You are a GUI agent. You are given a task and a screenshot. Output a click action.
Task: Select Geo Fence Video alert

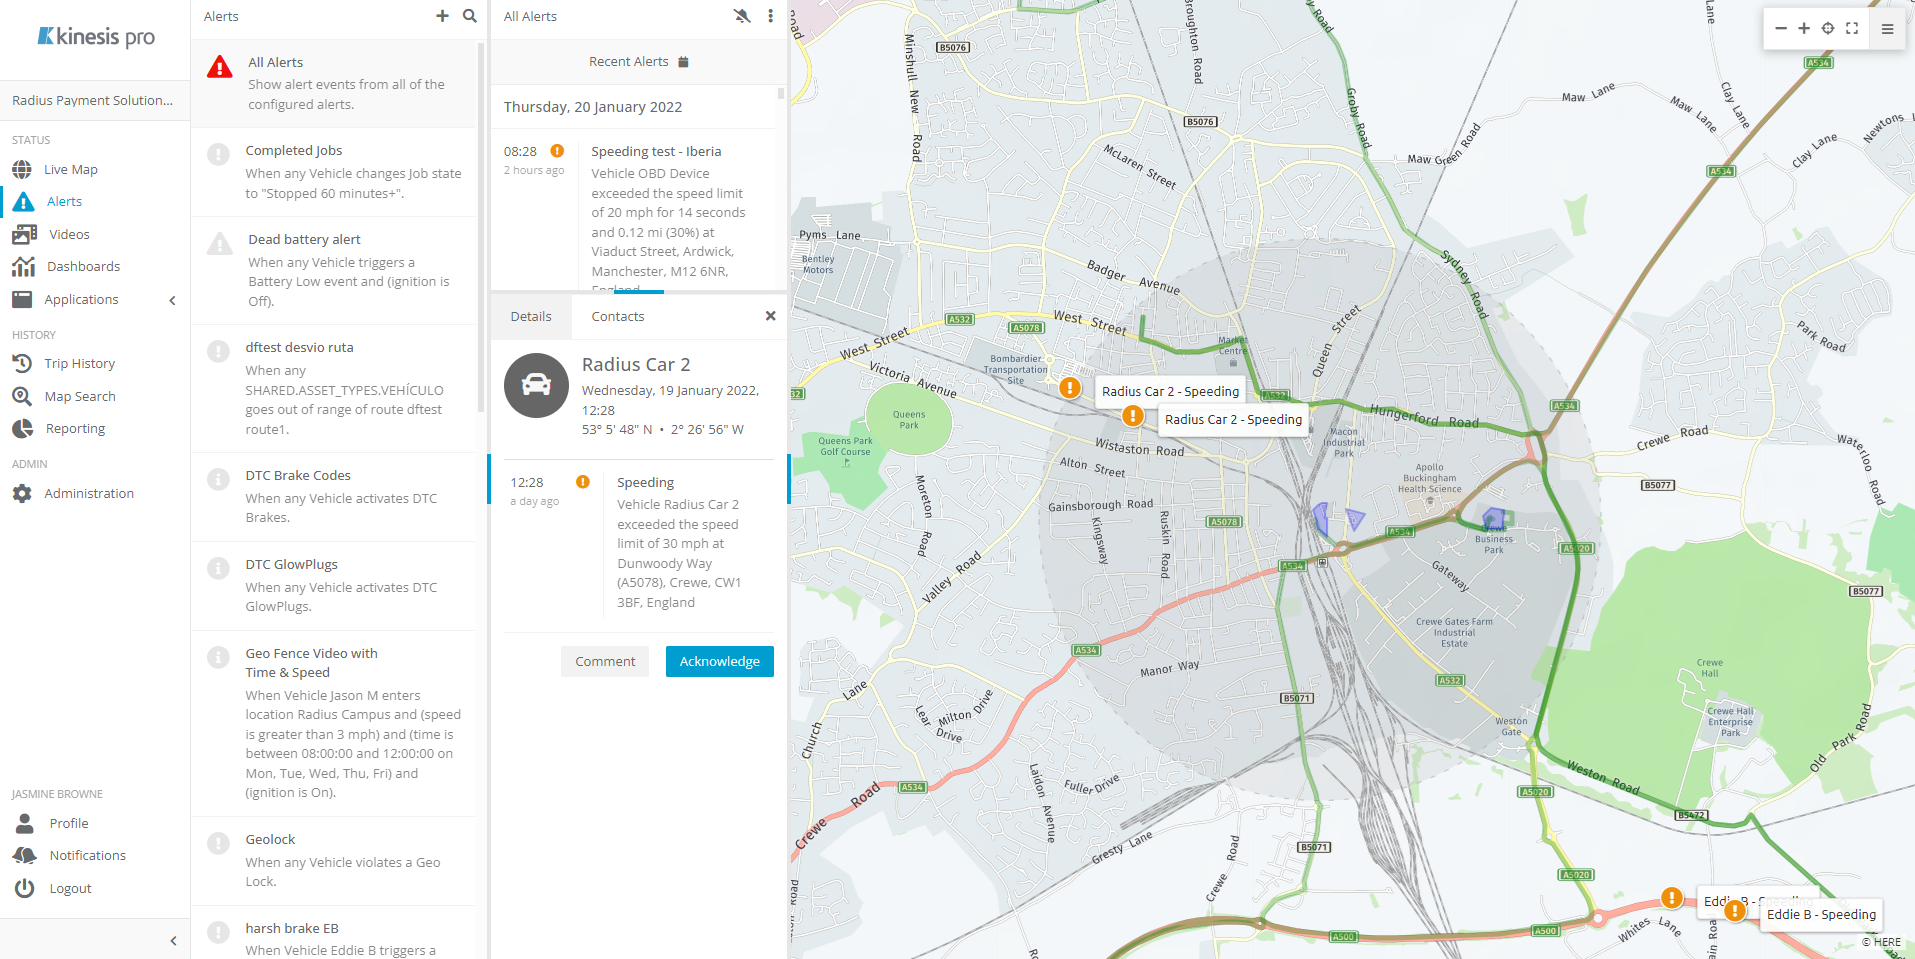coord(333,723)
